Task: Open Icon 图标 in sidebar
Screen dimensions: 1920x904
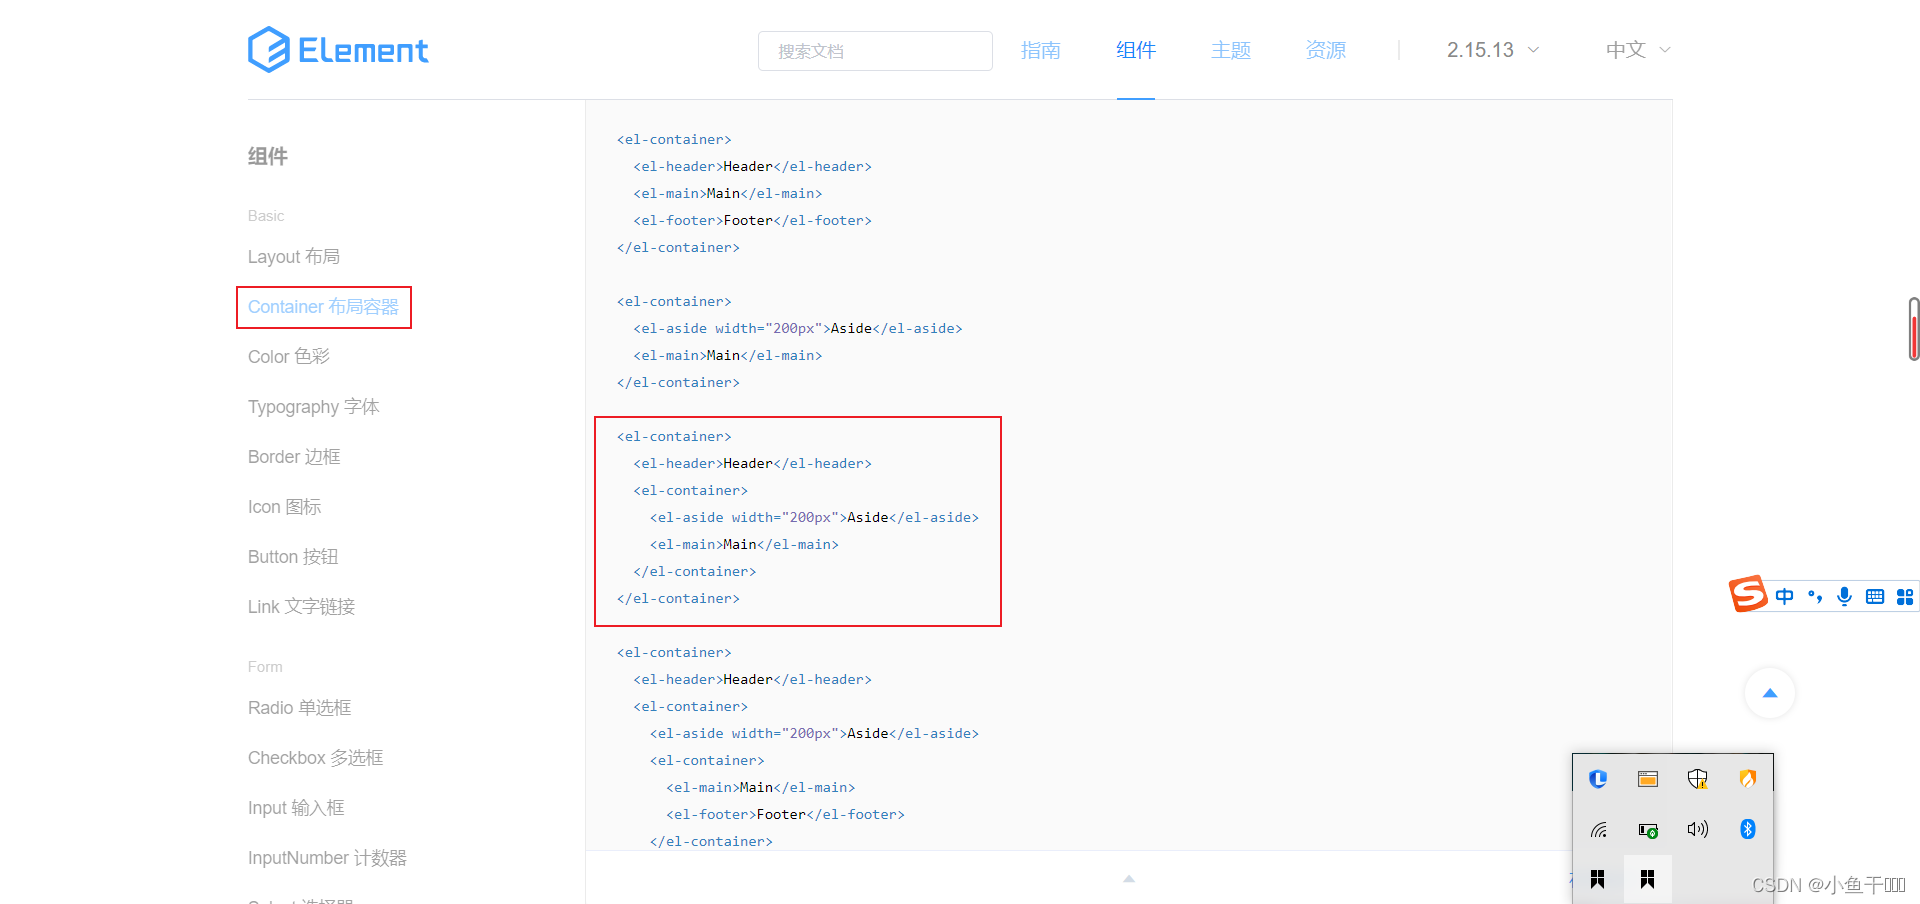Action: coord(285,507)
